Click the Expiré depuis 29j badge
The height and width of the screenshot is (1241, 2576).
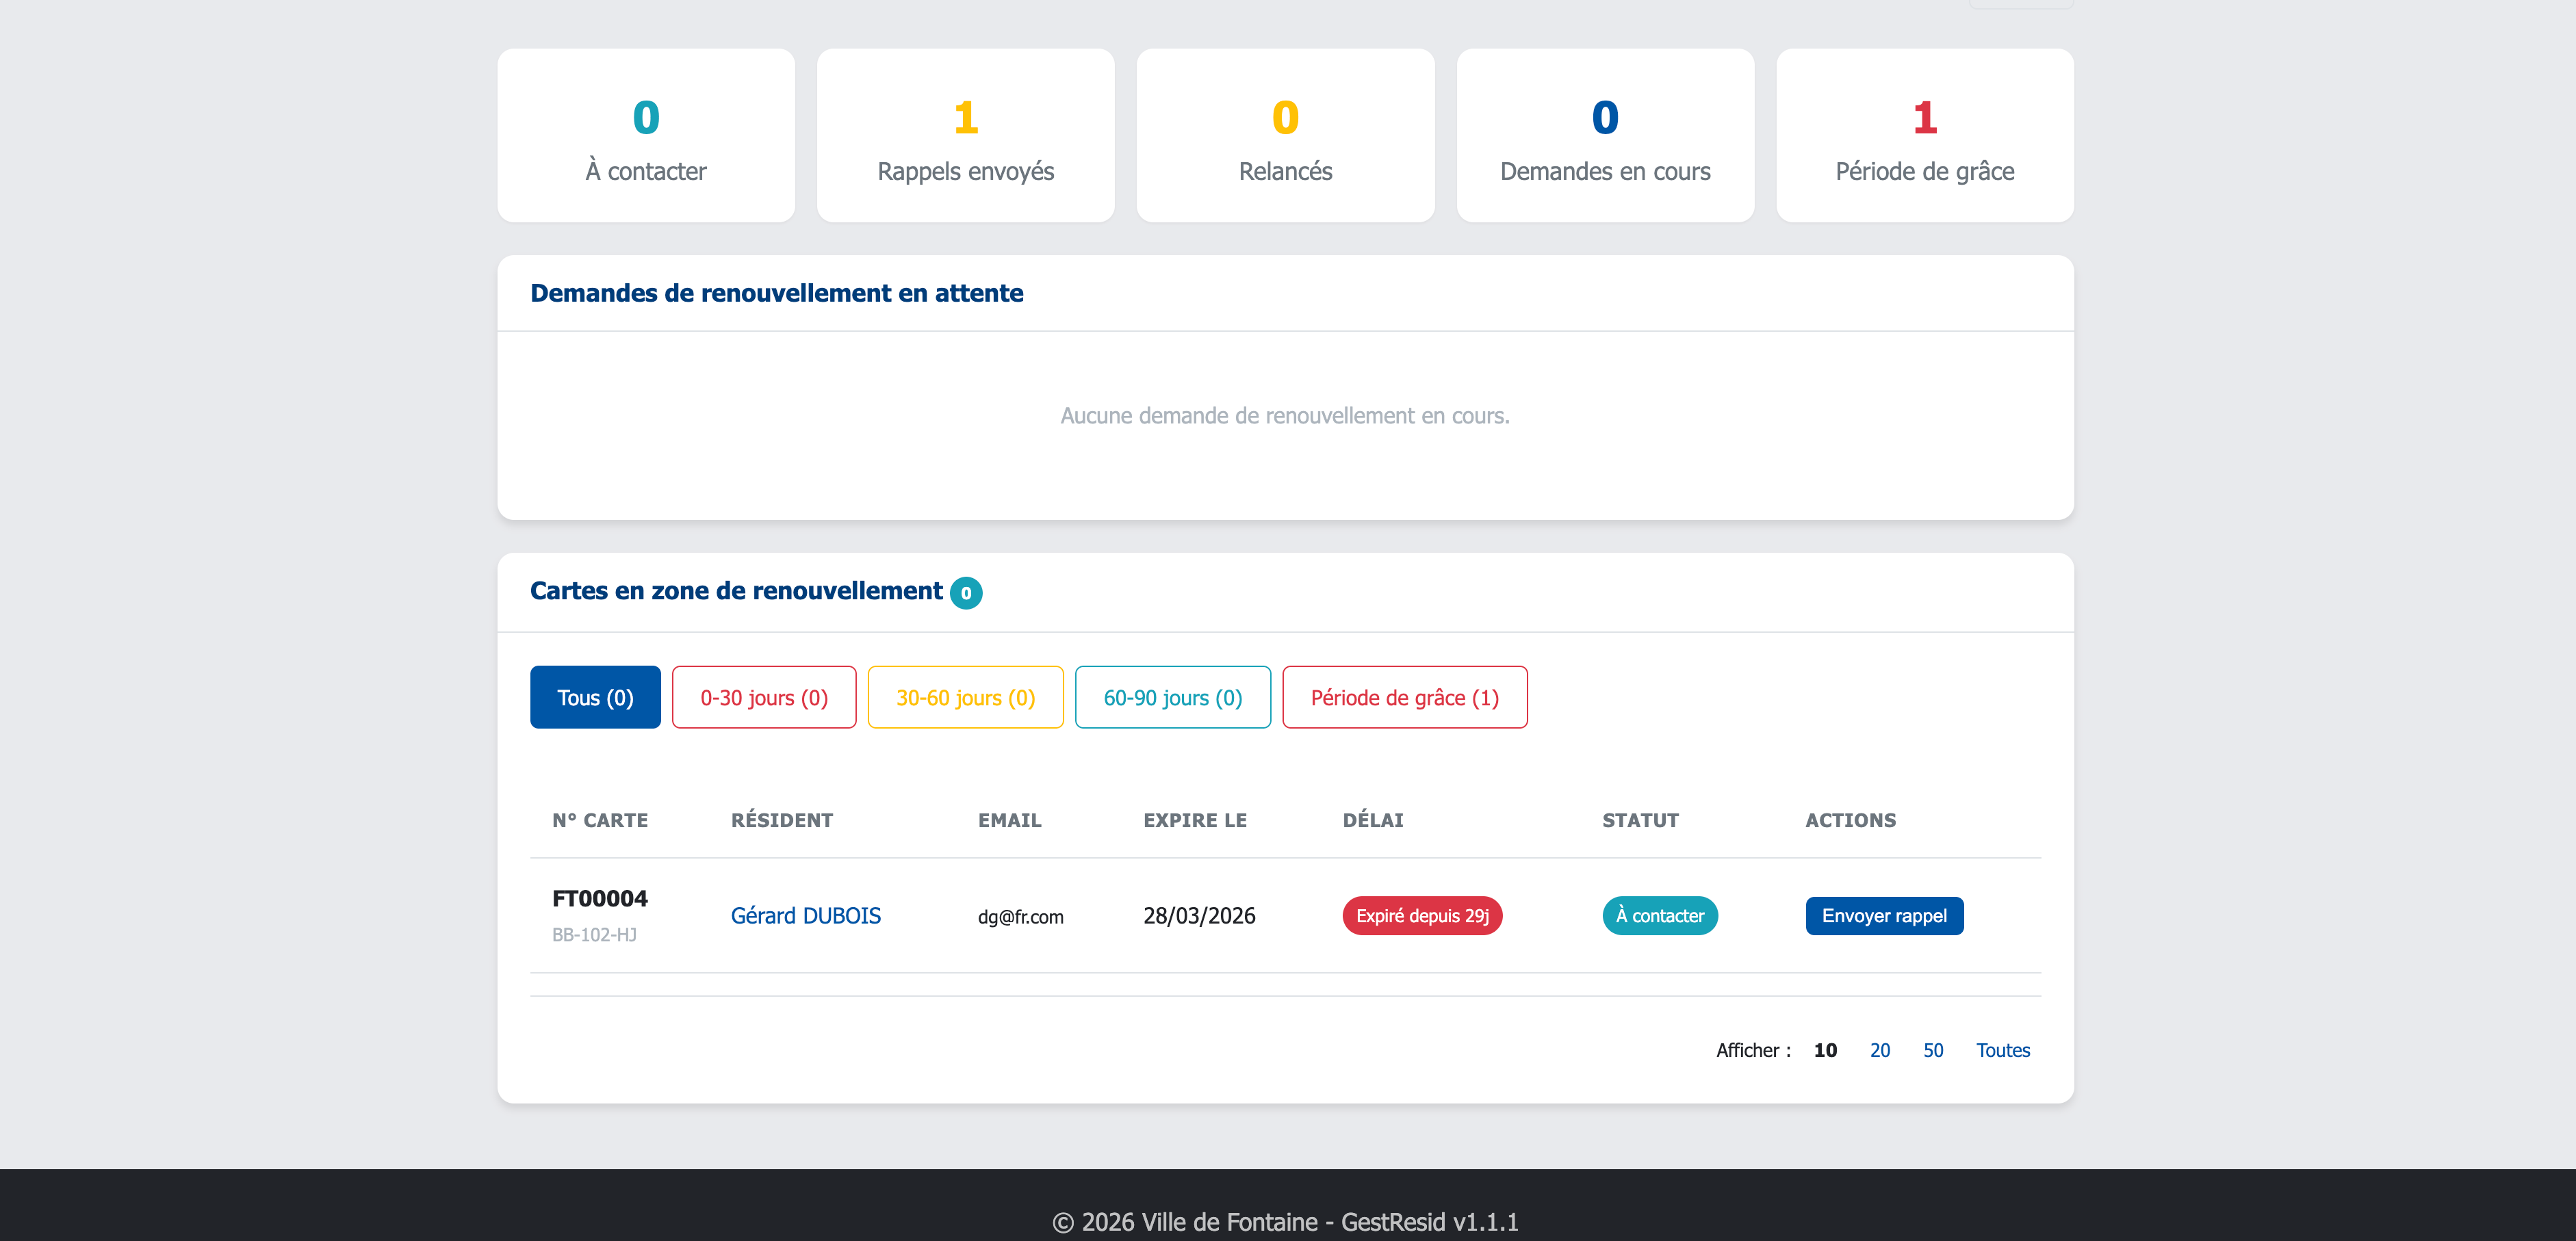(1421, 915)
